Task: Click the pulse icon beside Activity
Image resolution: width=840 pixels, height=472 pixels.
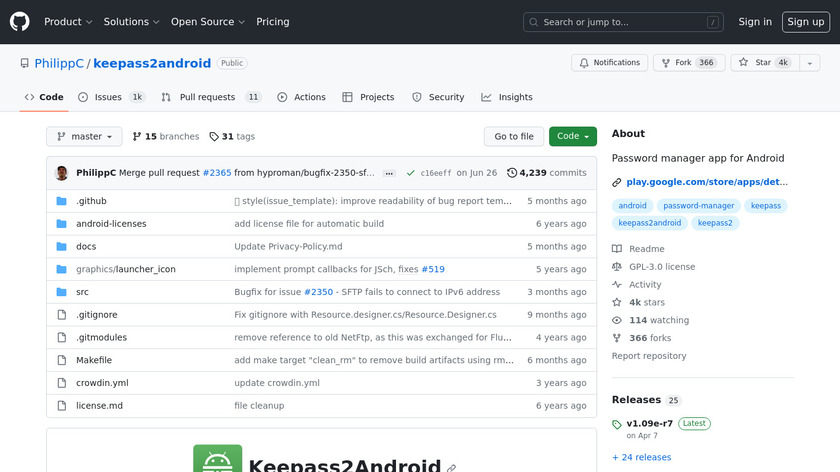Action: tap(617, 284)
